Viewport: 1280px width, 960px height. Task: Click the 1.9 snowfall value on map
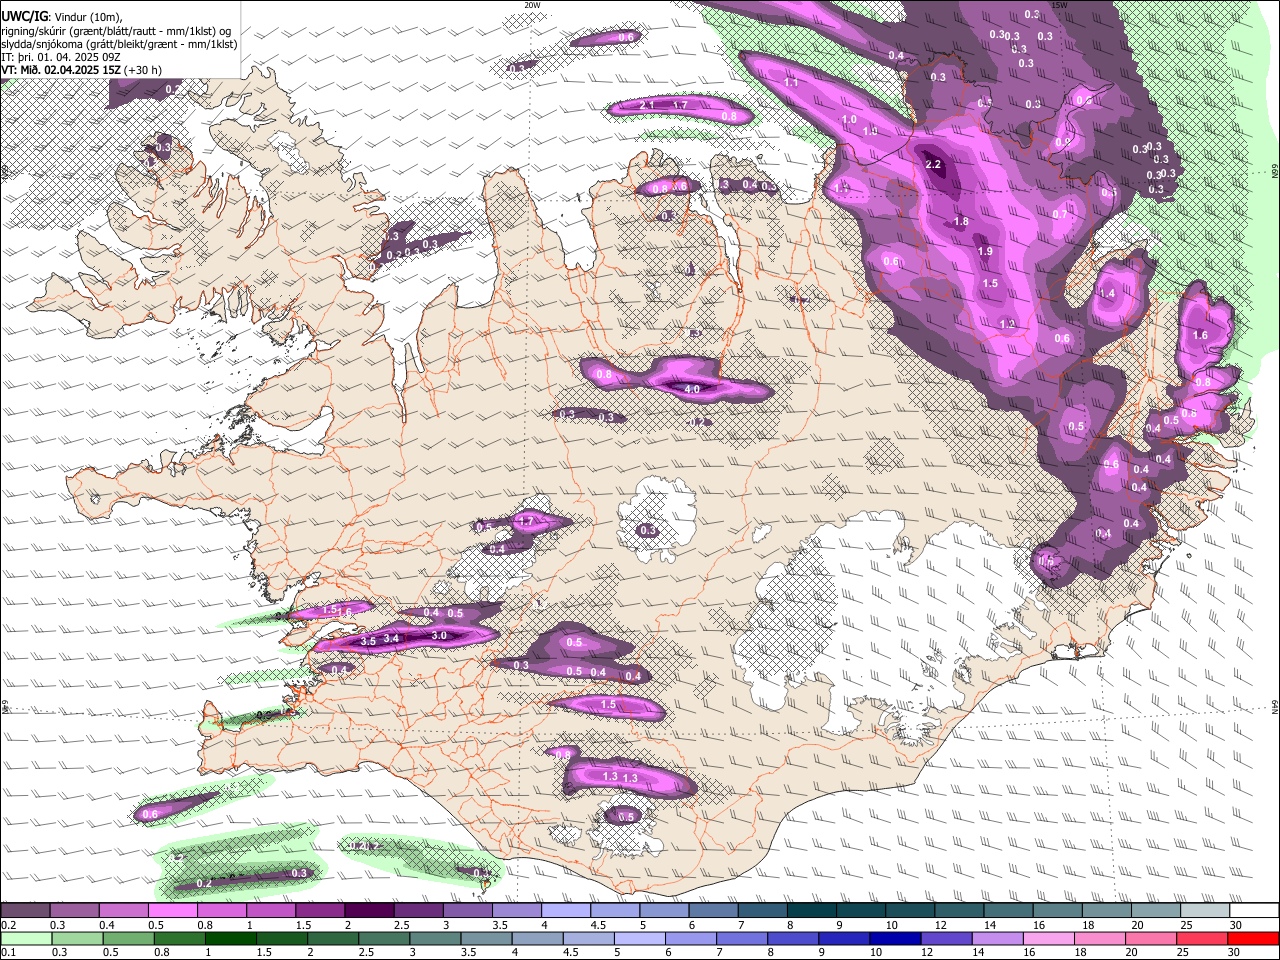[x=985, y=252]
